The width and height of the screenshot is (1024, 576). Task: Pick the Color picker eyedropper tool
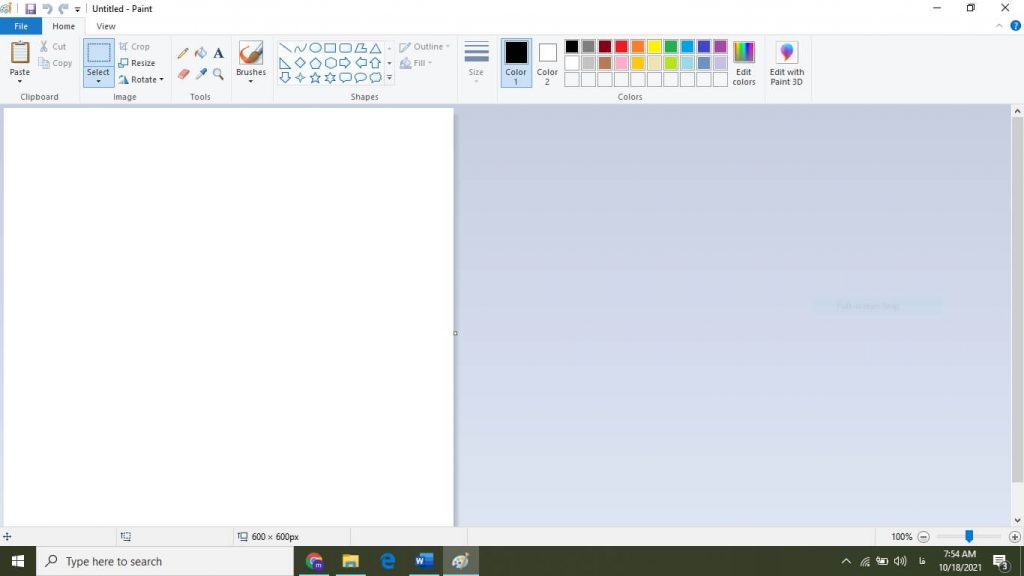[200, 74]
